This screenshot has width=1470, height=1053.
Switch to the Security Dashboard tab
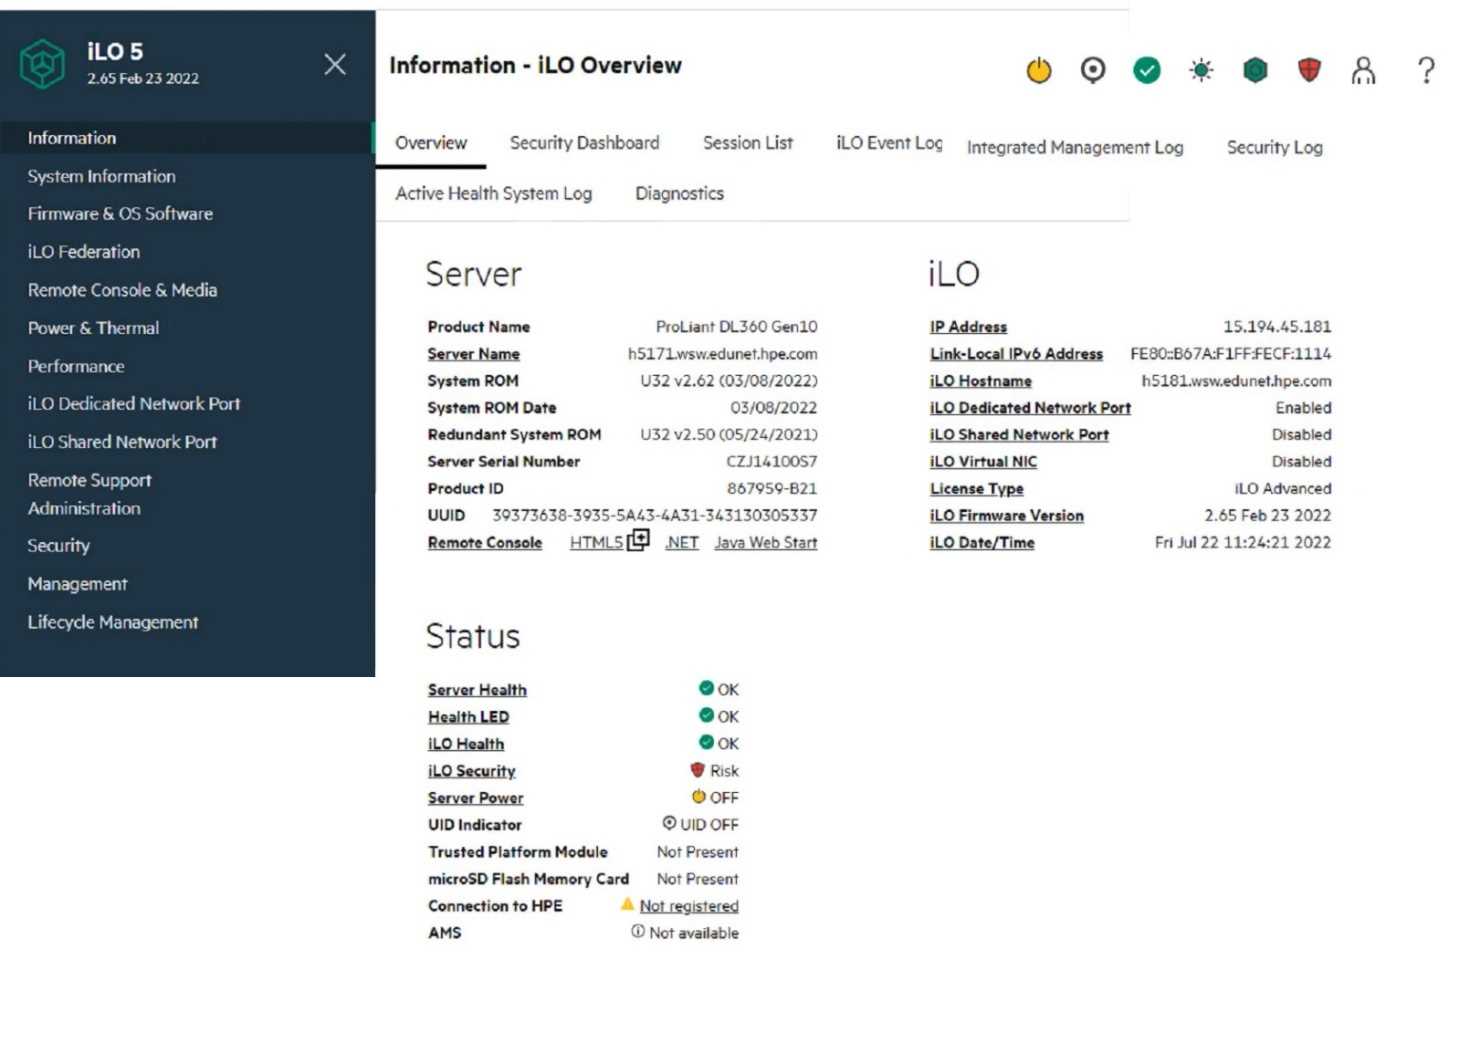pyautogui.click(x=584, y=142)
